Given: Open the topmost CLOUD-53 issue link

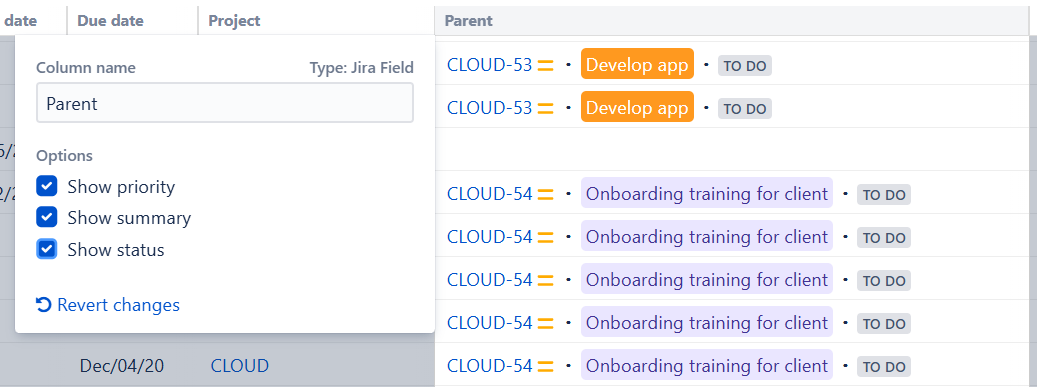Looking at the screenshot, I should click(x=489, y=65).
